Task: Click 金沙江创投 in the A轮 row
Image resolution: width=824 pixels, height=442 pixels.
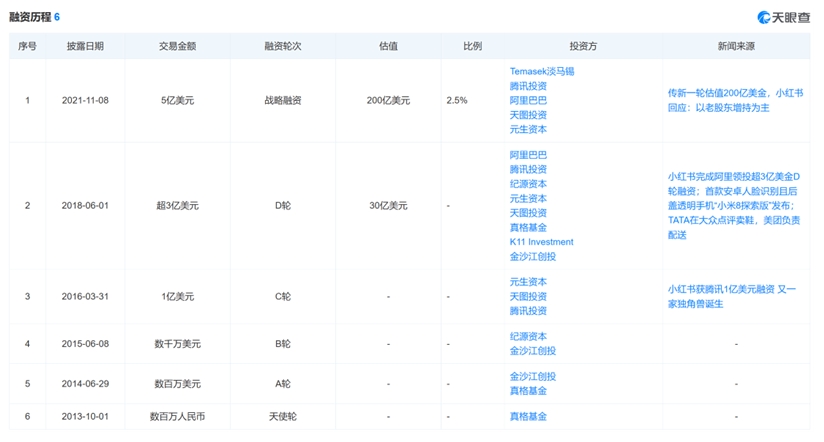Action: click(x=532, y=377)
